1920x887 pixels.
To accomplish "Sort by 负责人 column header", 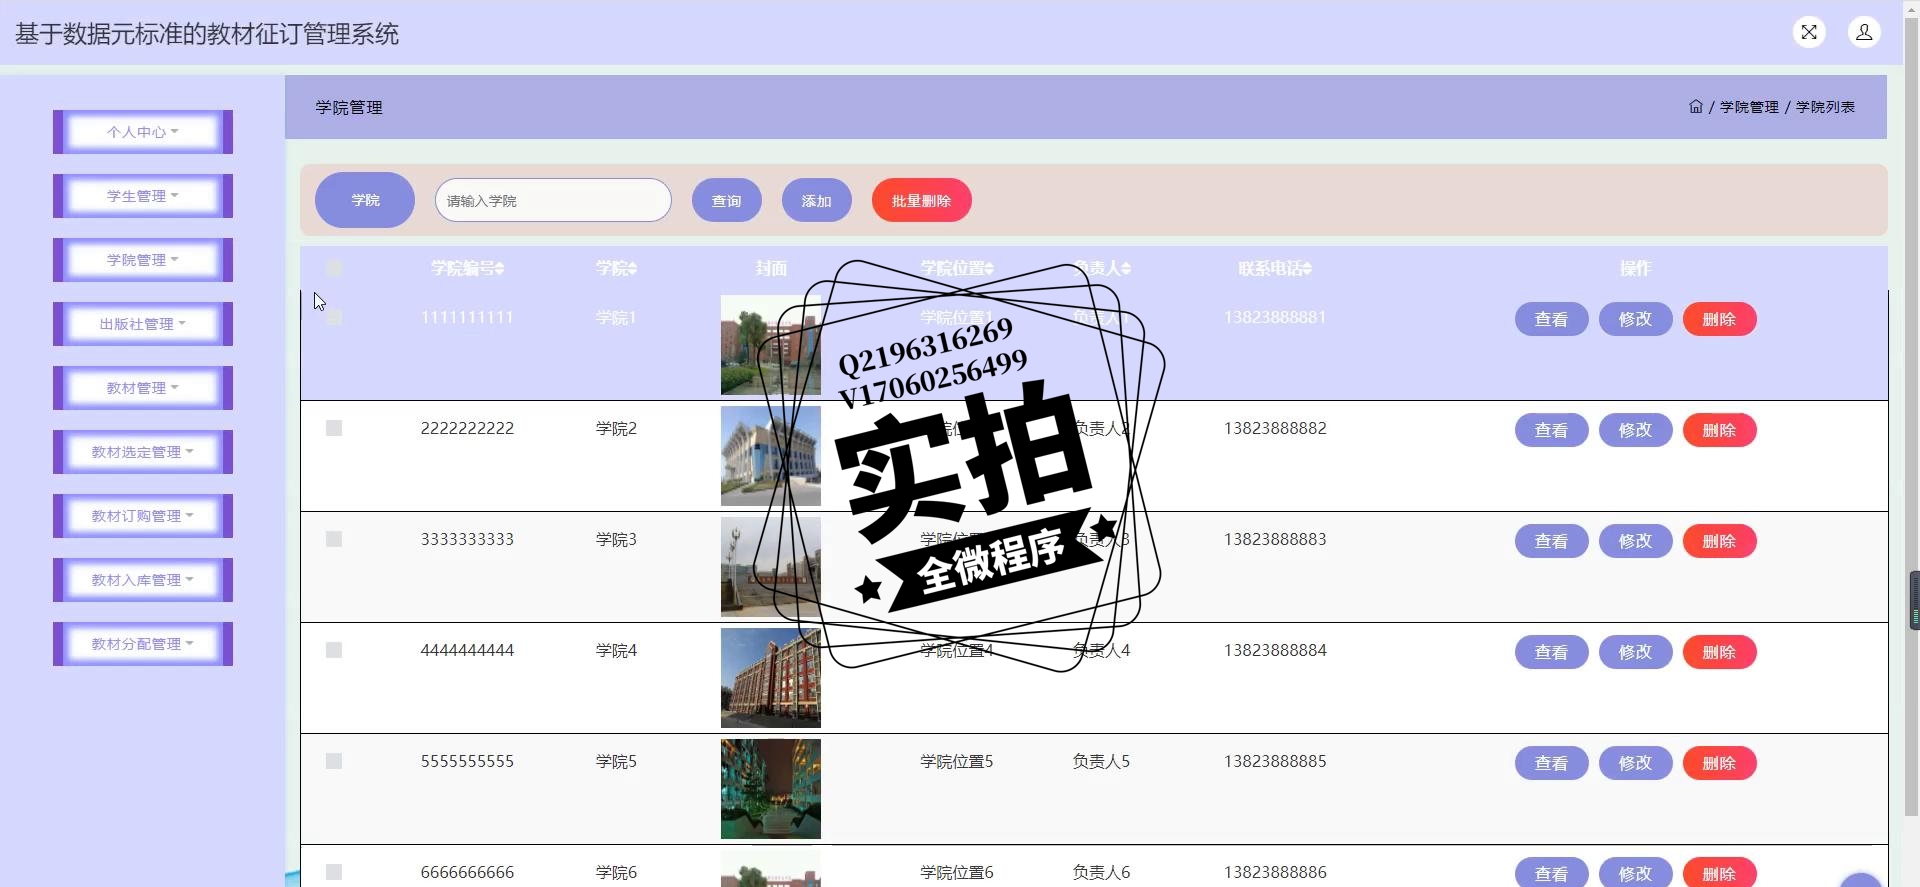I will point(1101,268).
